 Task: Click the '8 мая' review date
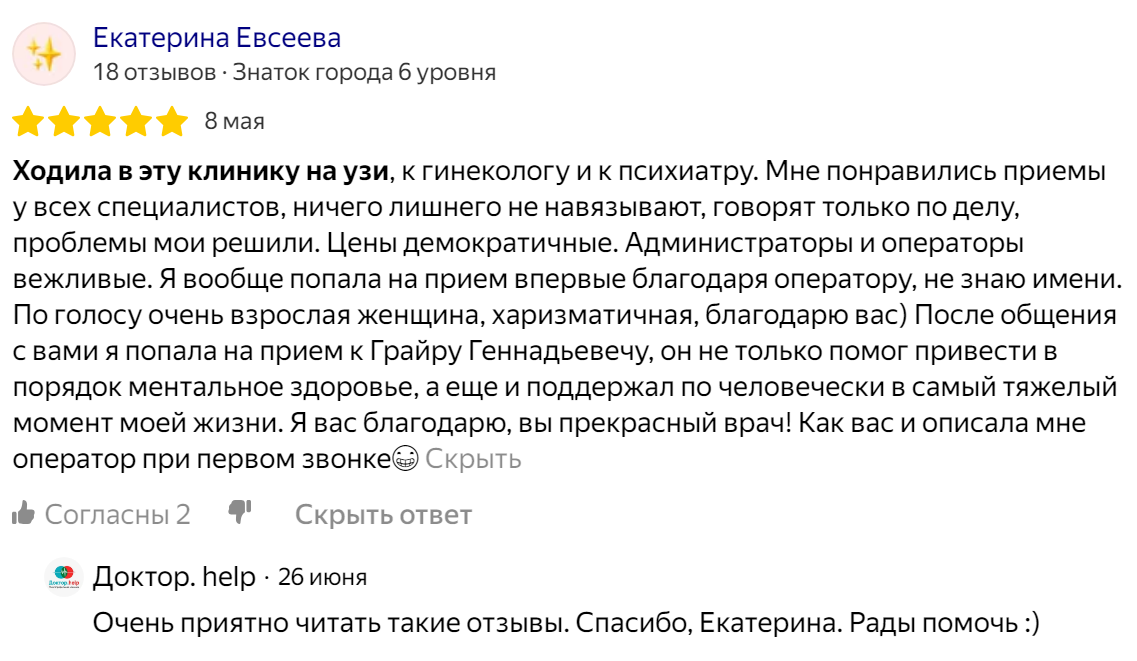(x=234, y=122)
